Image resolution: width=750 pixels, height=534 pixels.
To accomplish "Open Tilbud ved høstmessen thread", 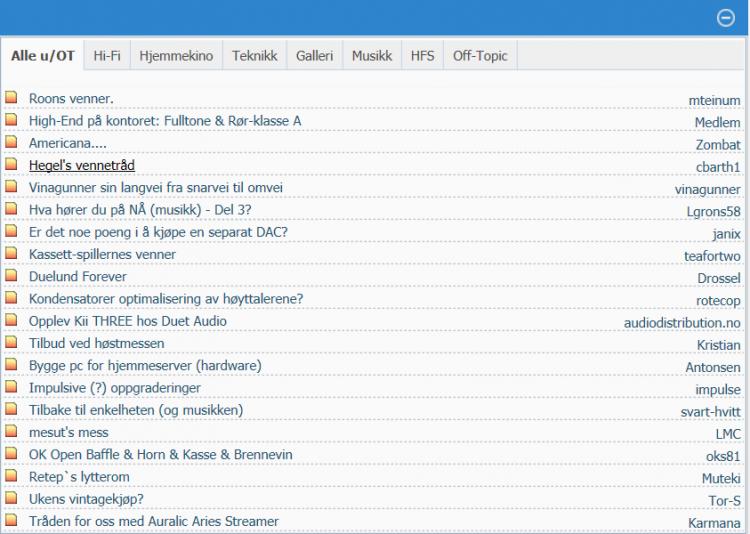I will tap(97, 344).
